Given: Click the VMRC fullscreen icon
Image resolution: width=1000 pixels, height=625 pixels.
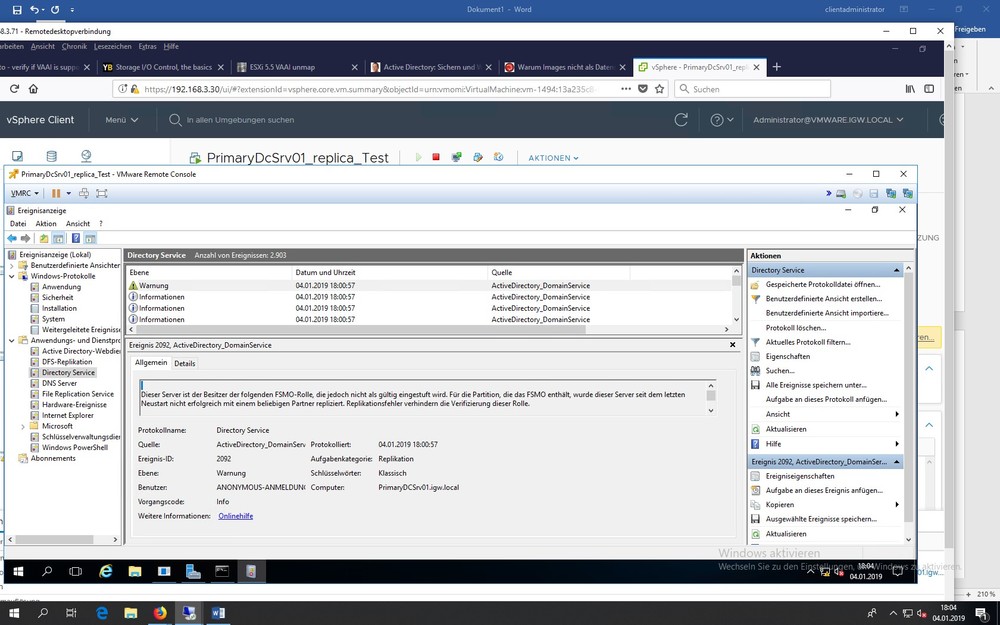Looking at the screenshot, I should pos(100,193).
